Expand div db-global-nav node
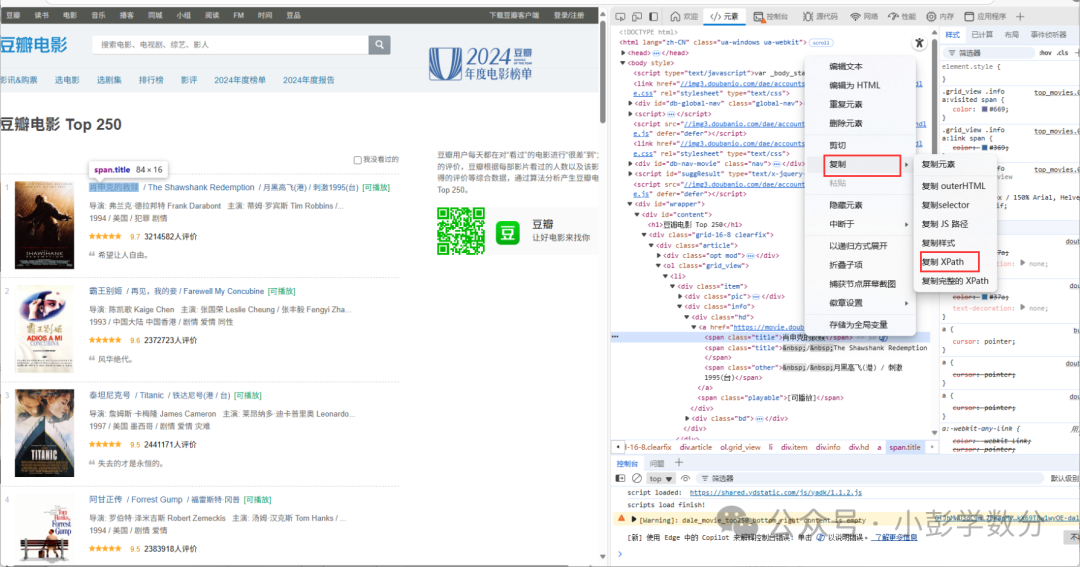Viewport: 1080px width, 567px height. click(x=630, y=103)
